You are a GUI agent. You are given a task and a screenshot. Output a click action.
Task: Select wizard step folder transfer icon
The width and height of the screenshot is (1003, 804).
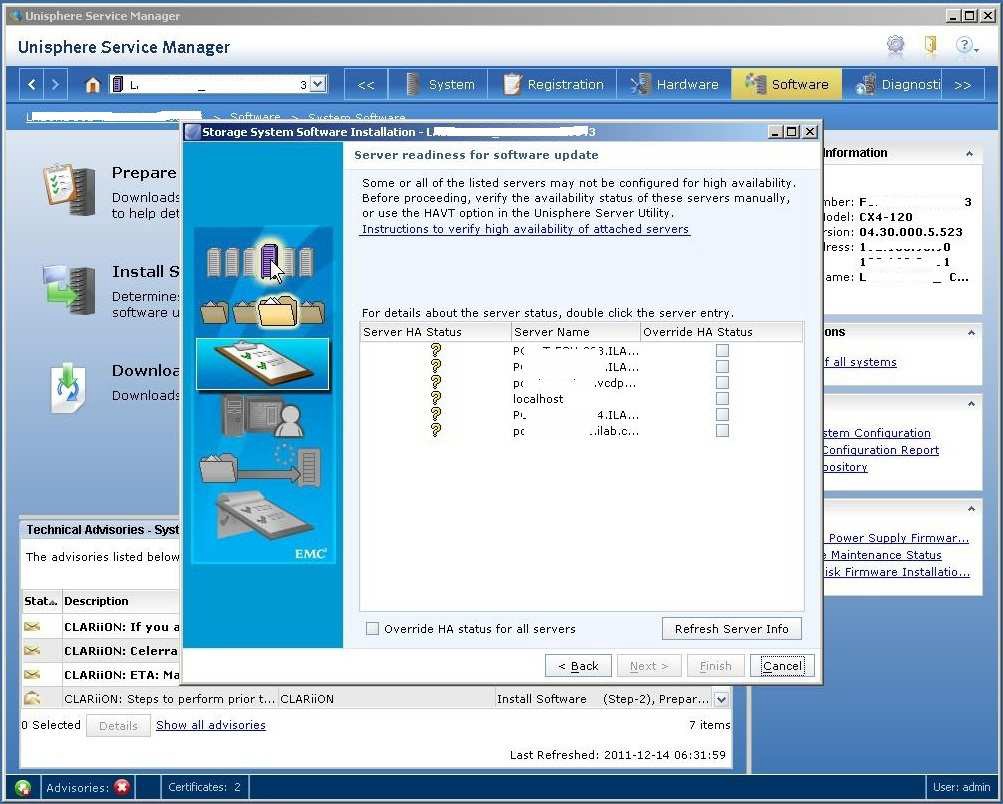pos(261,466)
